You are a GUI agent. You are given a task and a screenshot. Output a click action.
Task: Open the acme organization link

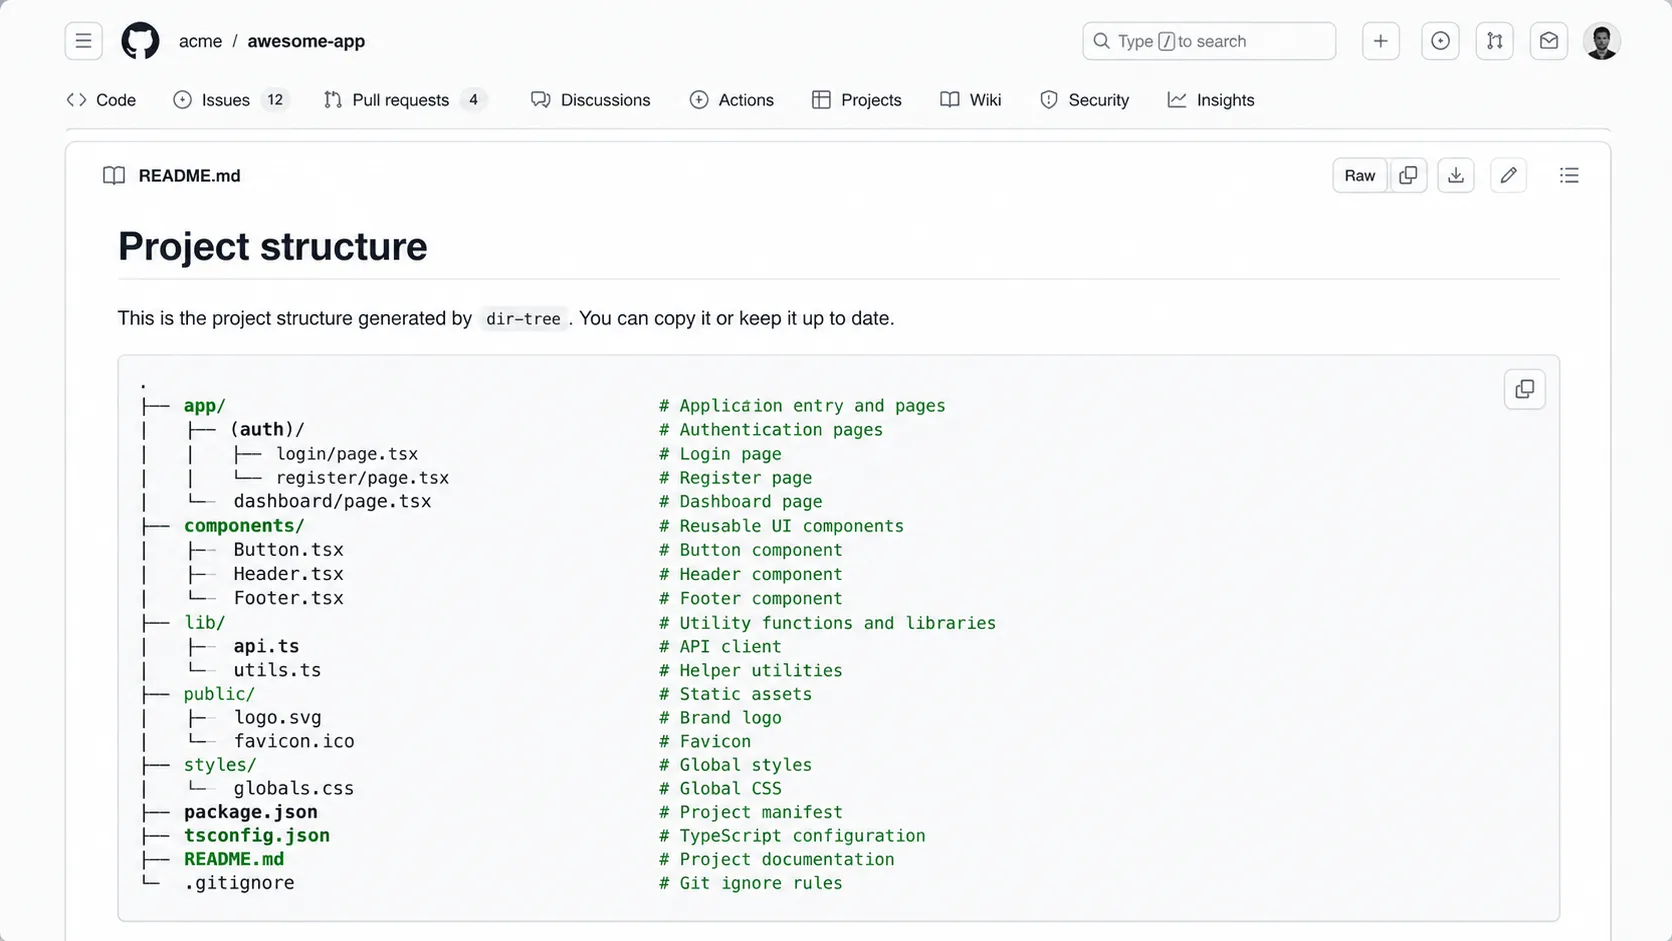tap(200, 41)
